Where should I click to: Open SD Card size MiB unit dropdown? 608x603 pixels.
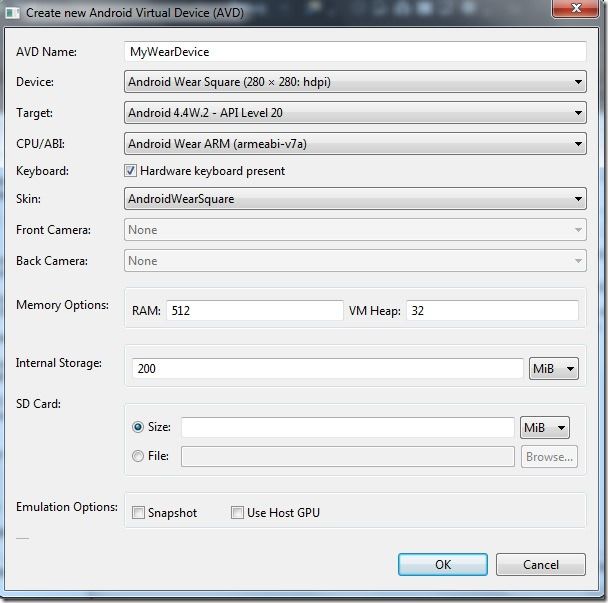(x=545, y=427)
